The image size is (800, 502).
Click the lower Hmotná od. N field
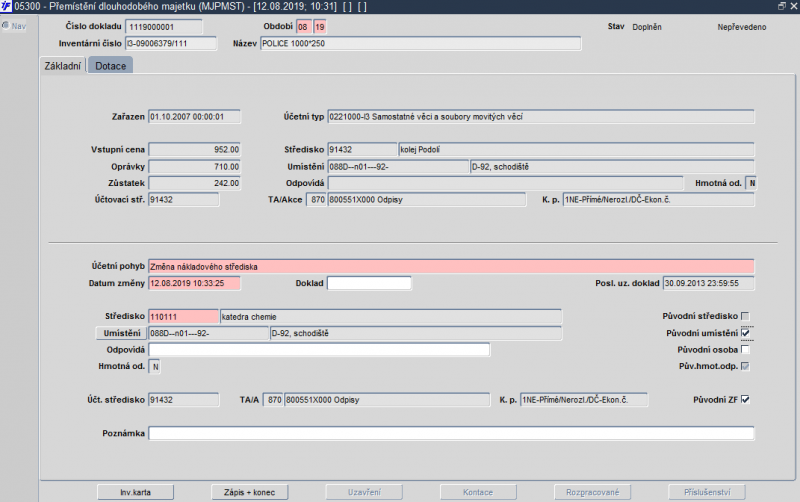155,367
